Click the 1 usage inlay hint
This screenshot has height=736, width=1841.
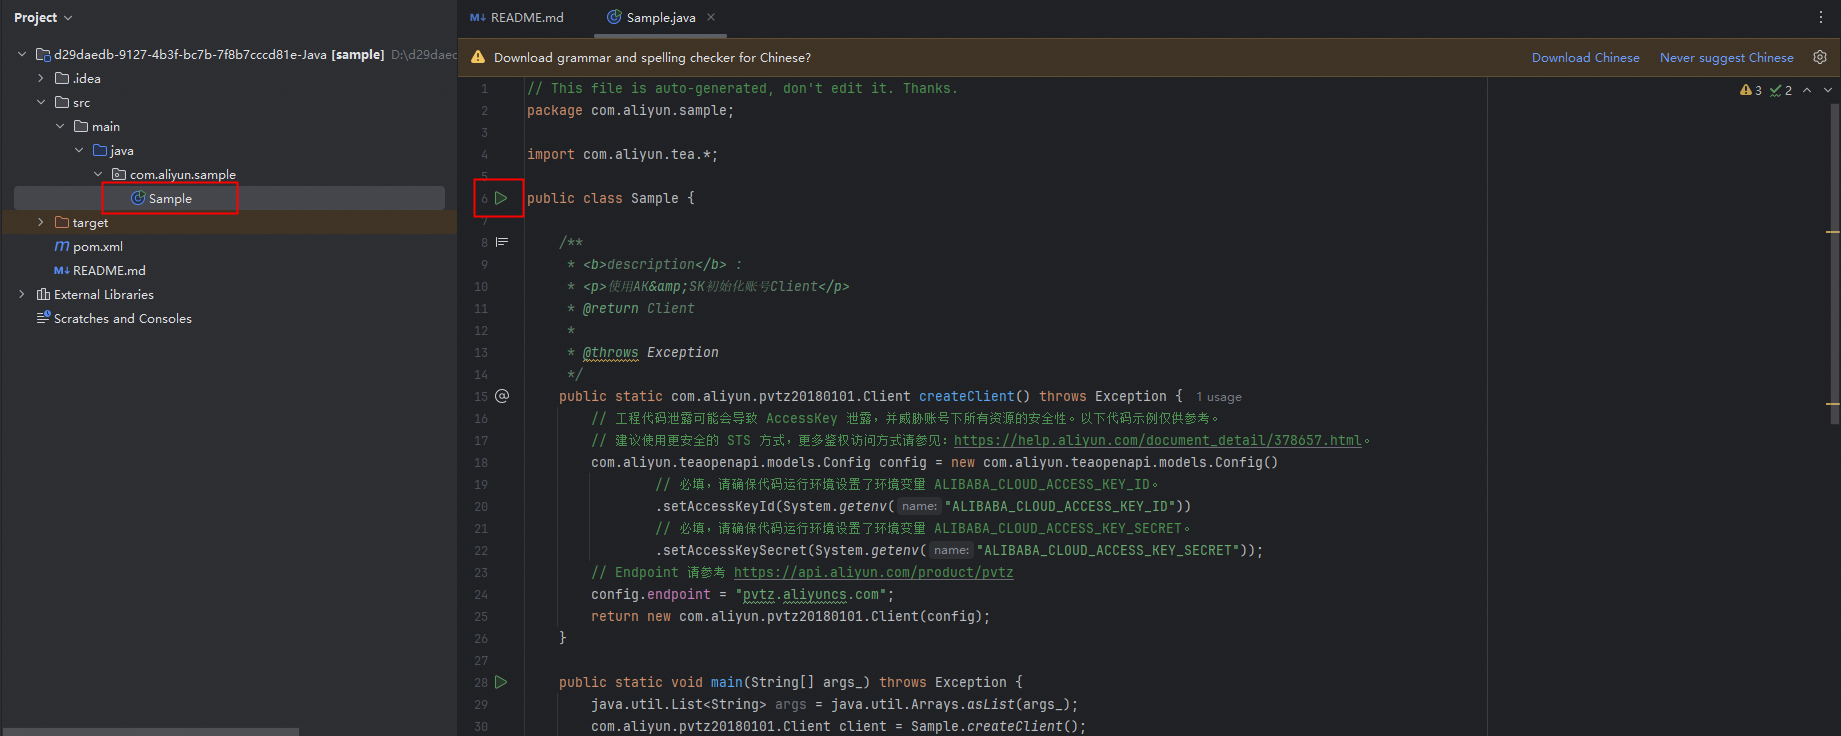point(1219,397)
